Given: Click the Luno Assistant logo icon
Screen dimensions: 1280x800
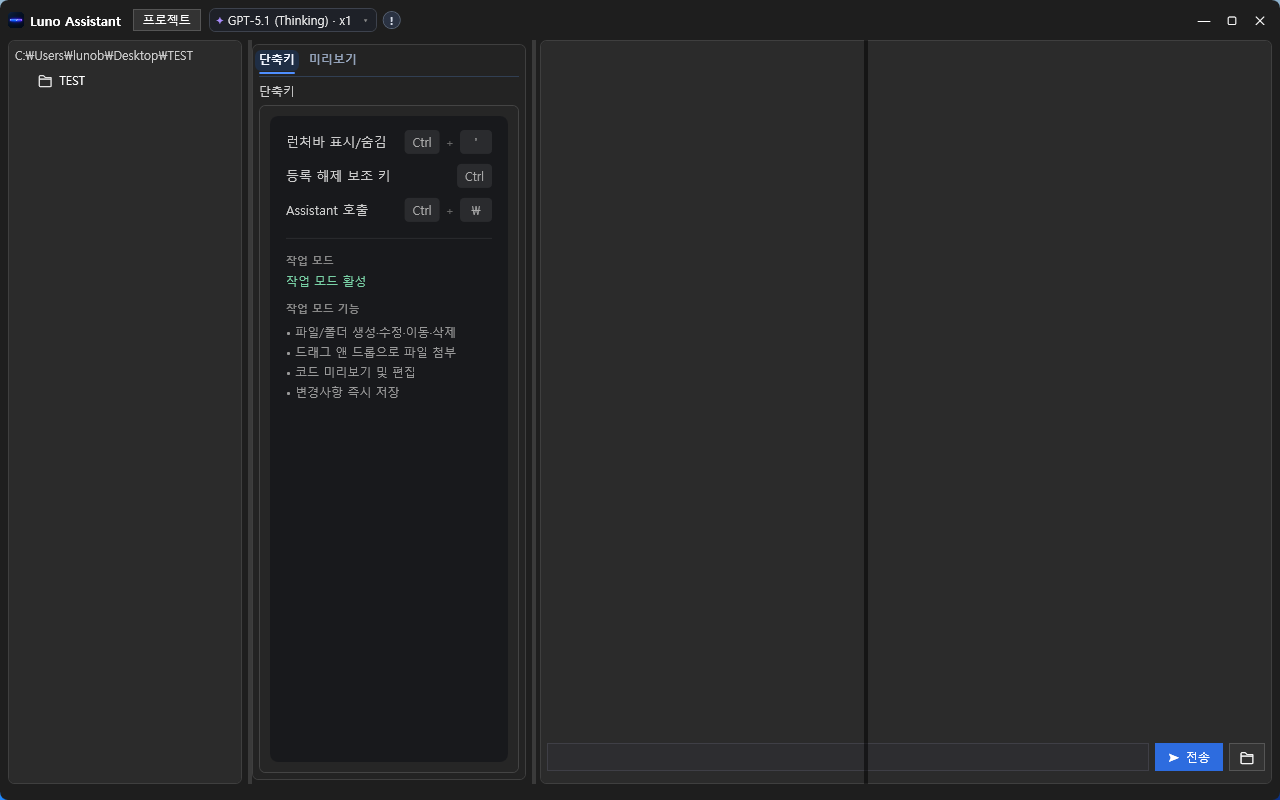Looking at the screenshot, I should pyautogui.click(x=14, y=20).
